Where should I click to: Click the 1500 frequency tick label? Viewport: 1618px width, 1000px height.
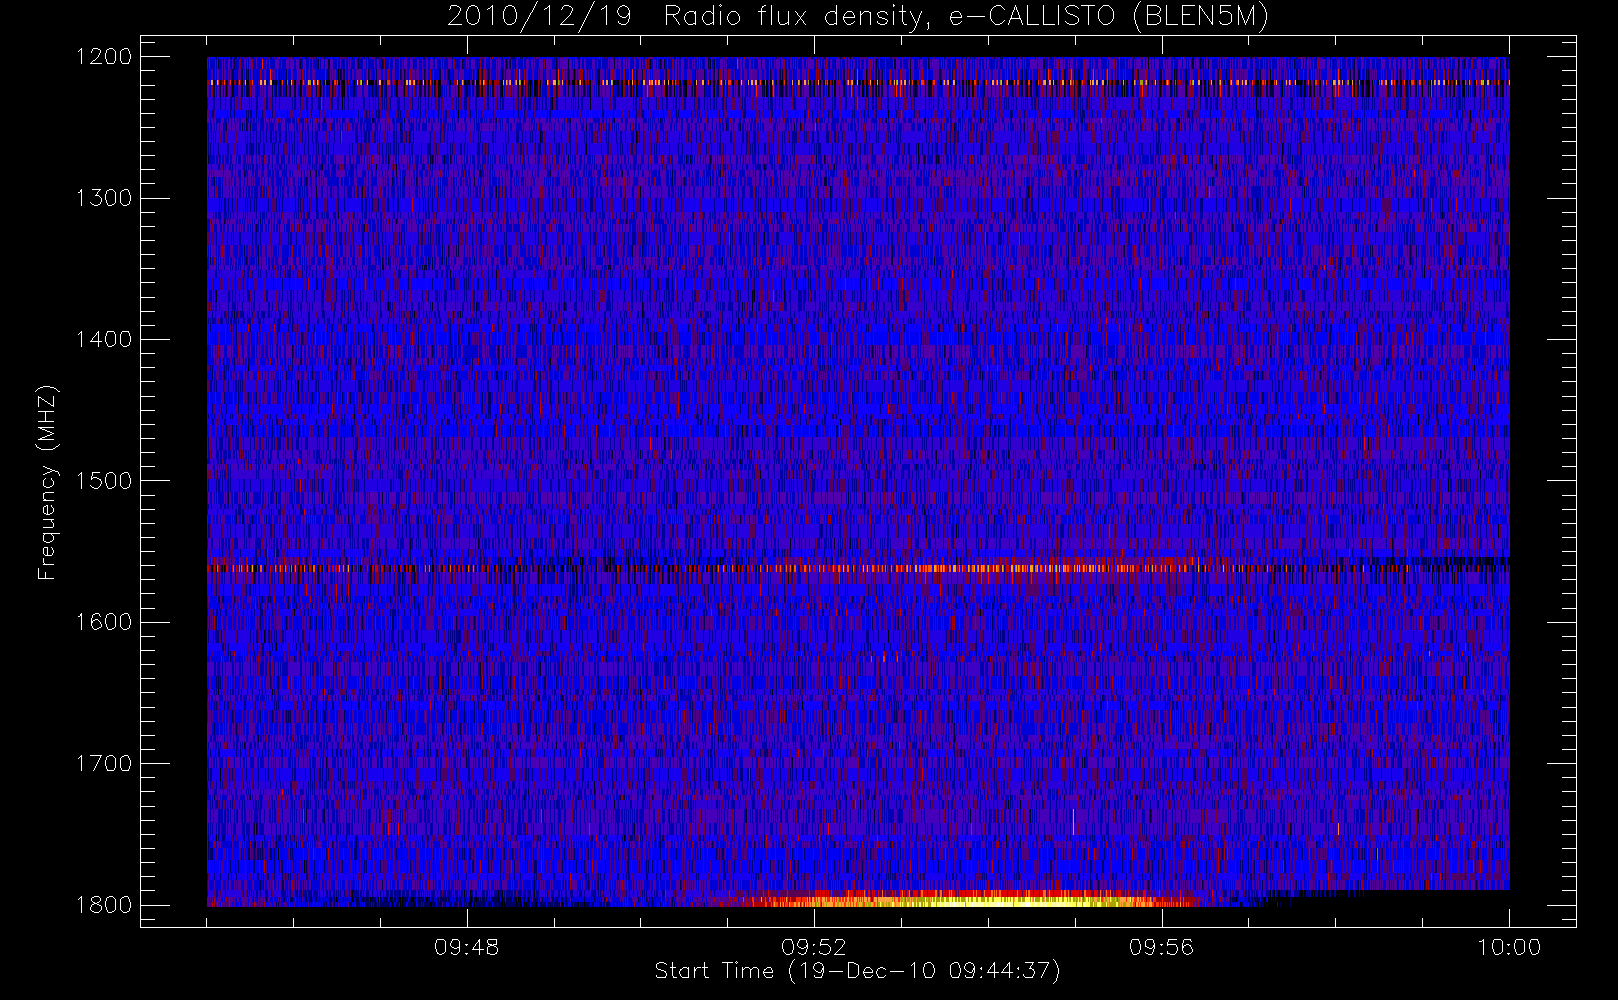104,480
